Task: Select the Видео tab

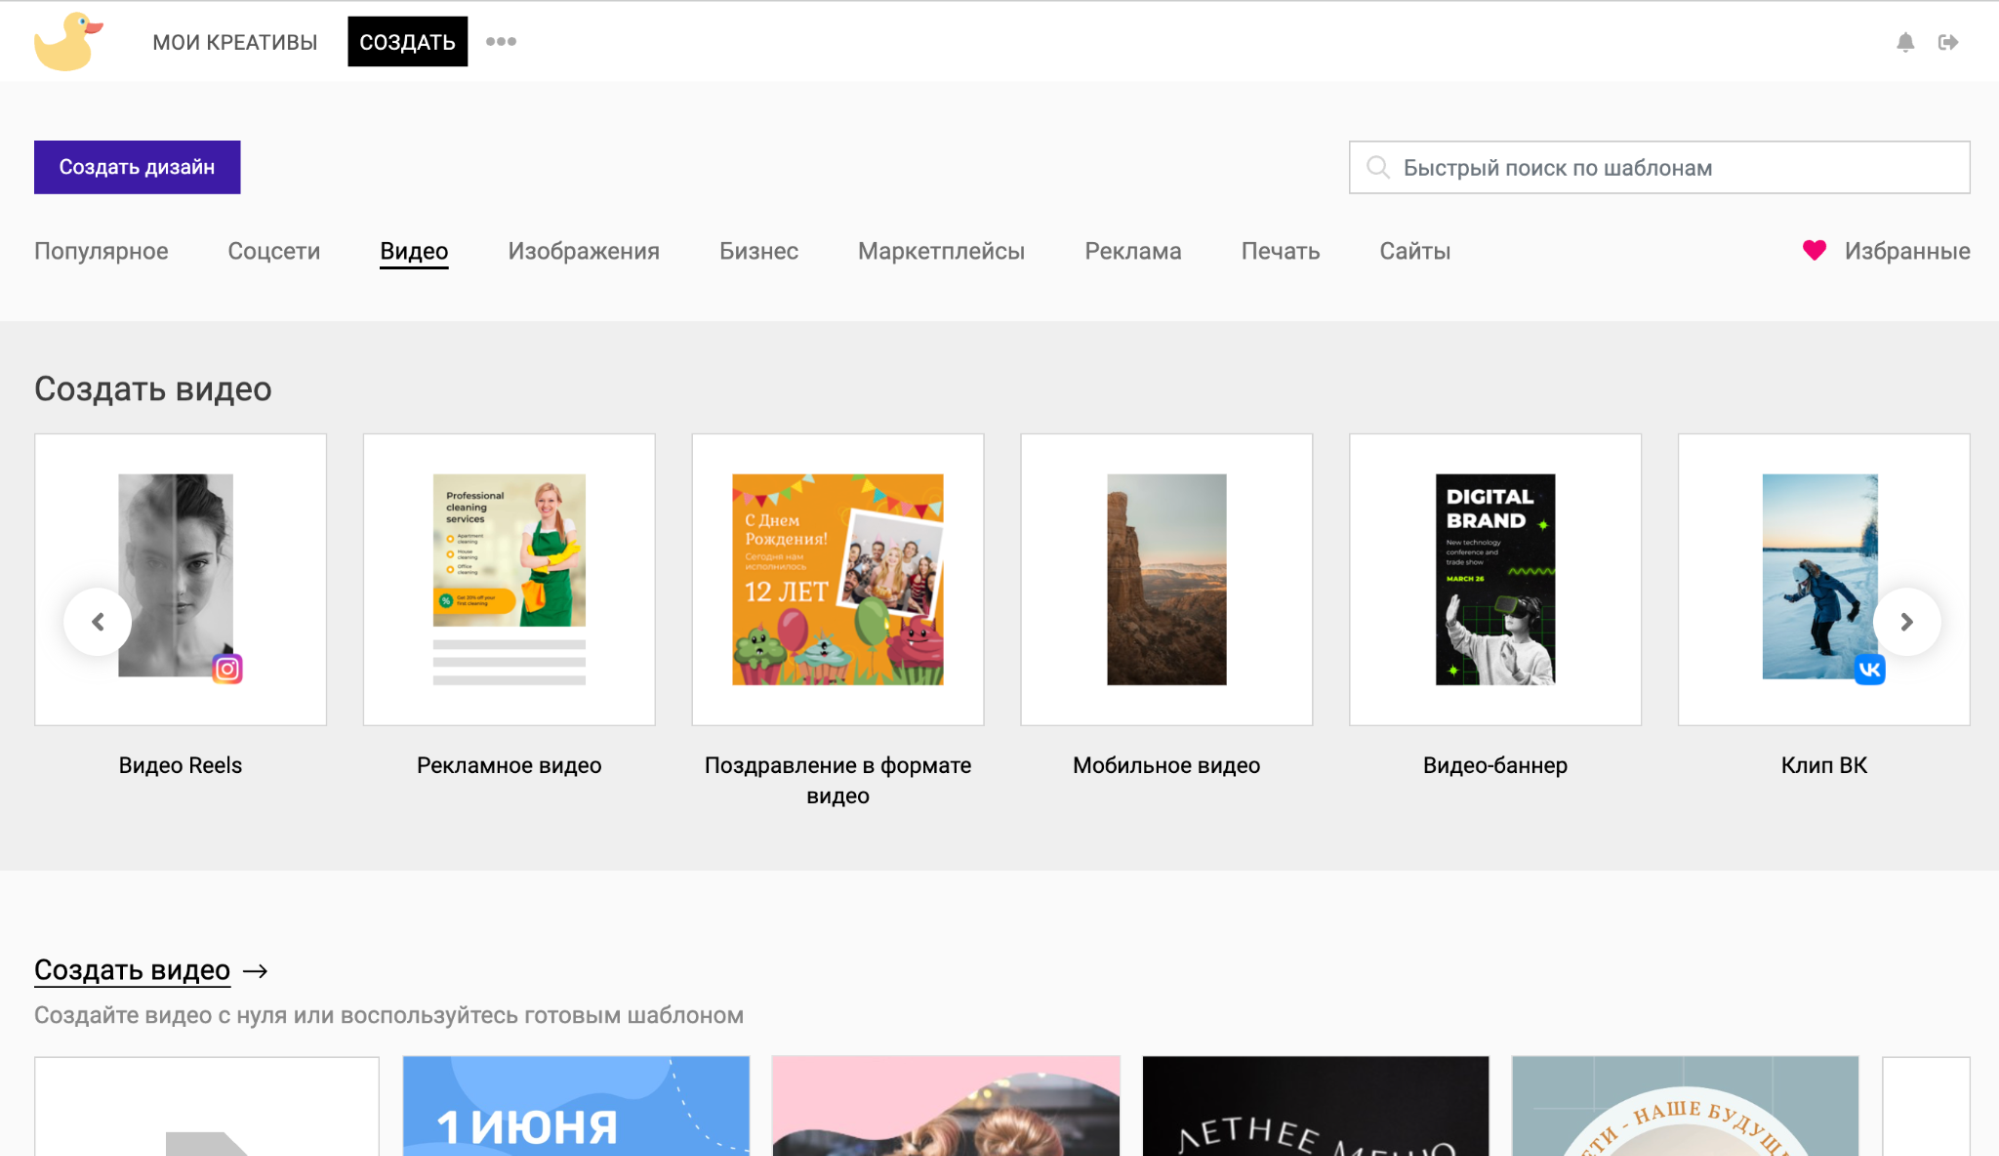Action: [414, 251]
